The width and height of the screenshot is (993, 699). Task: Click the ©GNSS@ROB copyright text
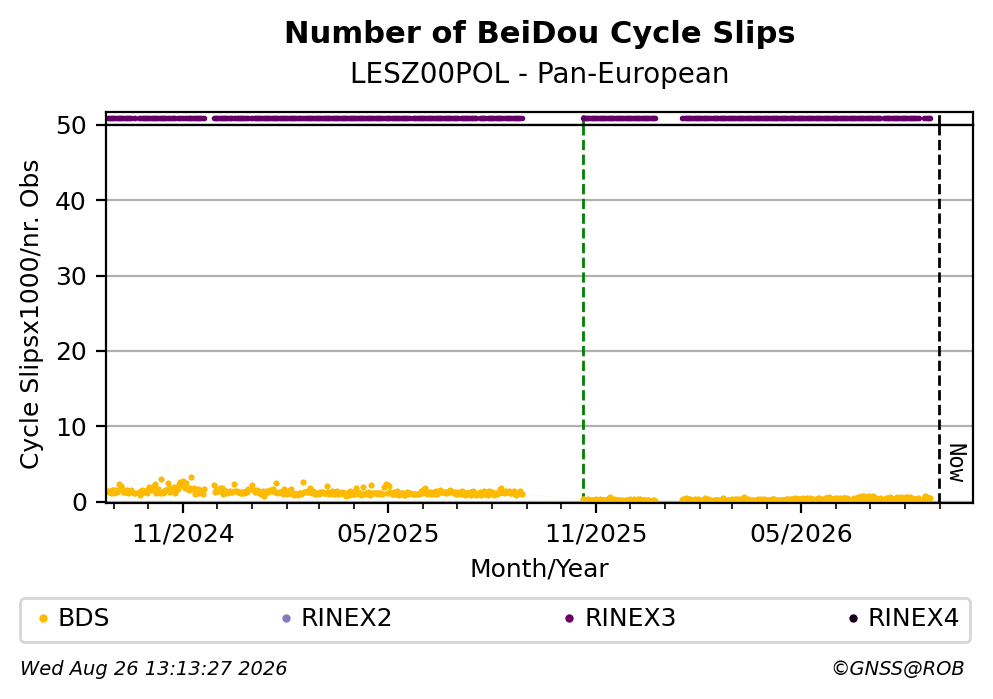coord(898,669)
